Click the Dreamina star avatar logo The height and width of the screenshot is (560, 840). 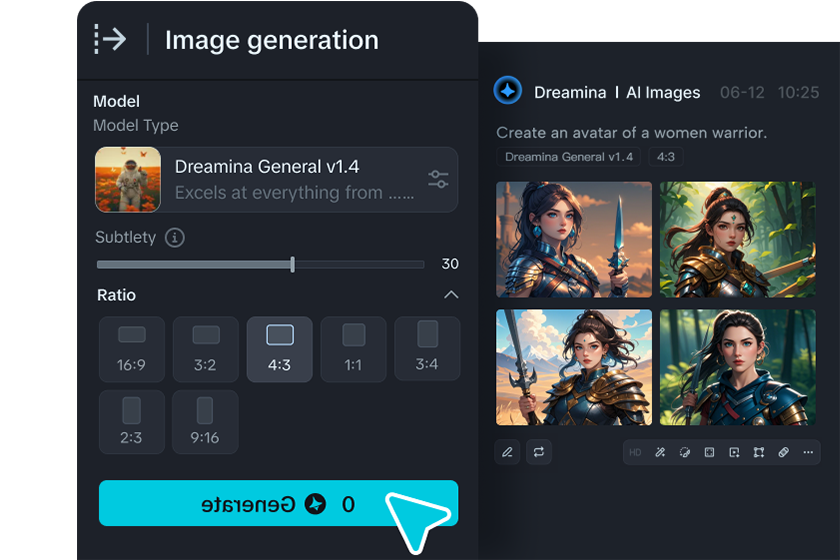[x=508, y=91]
